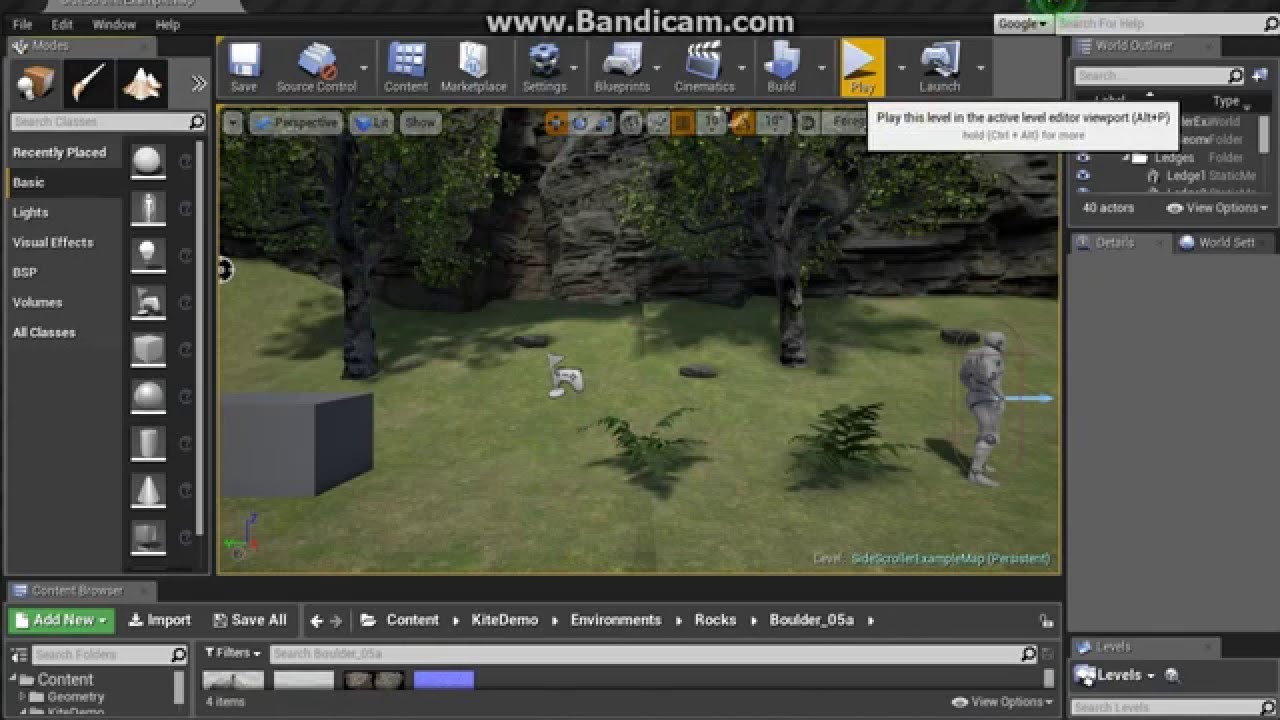Select Place mode icon in Modes

tap(35, 84)
